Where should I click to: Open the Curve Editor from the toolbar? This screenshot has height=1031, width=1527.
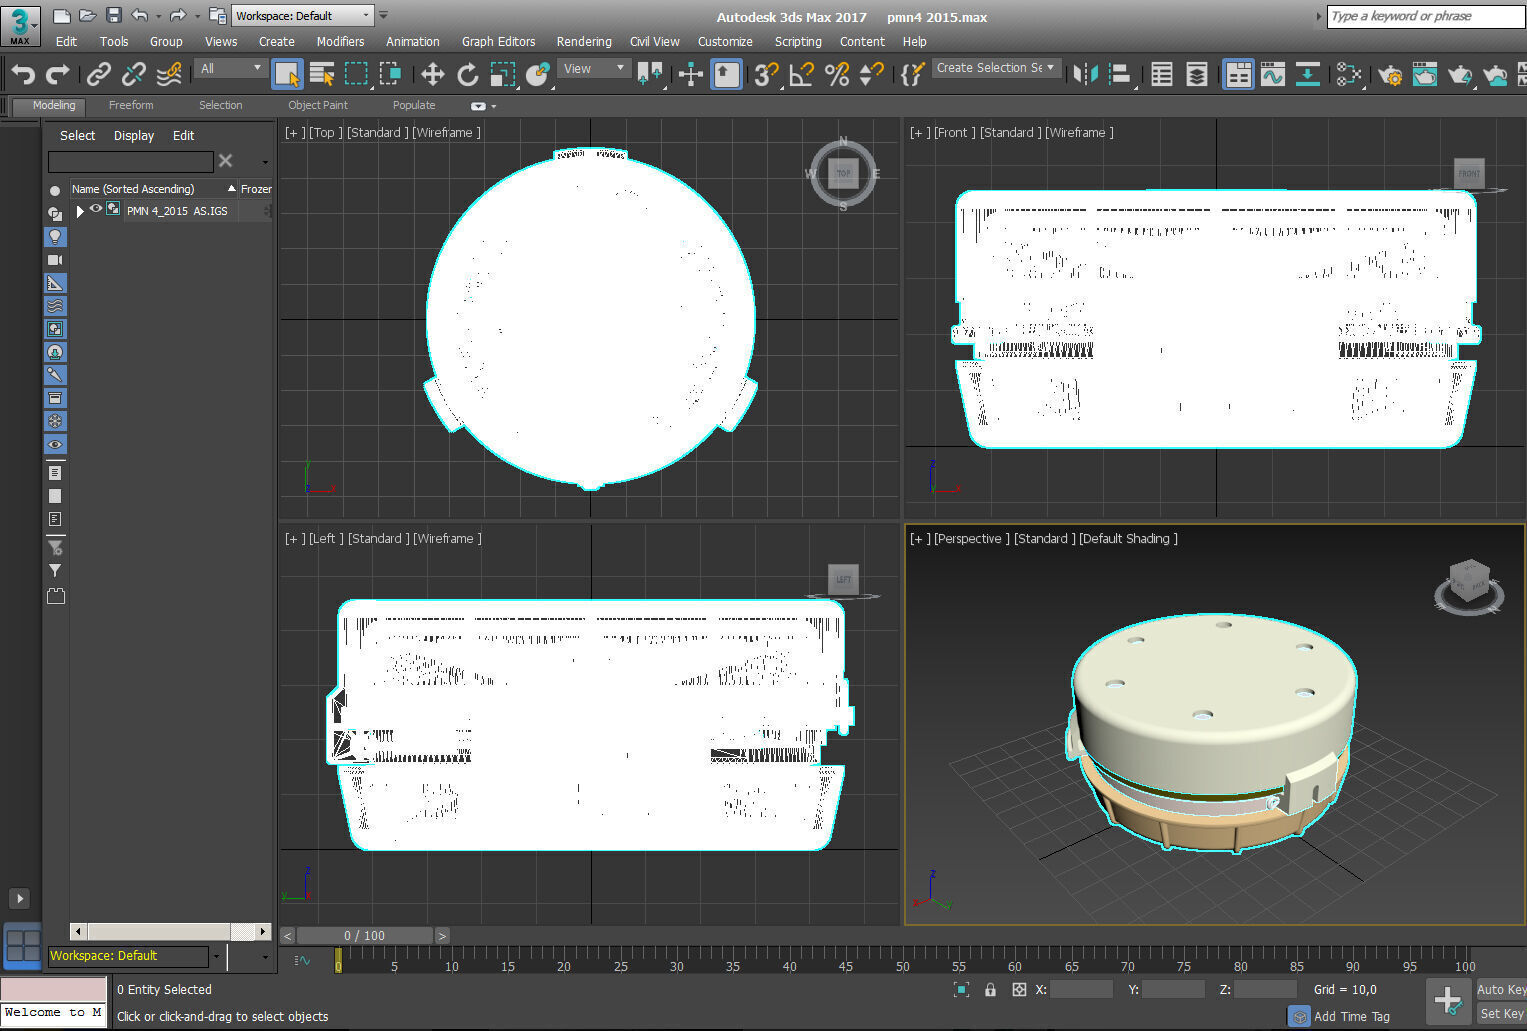click(x=1273, y=74)
